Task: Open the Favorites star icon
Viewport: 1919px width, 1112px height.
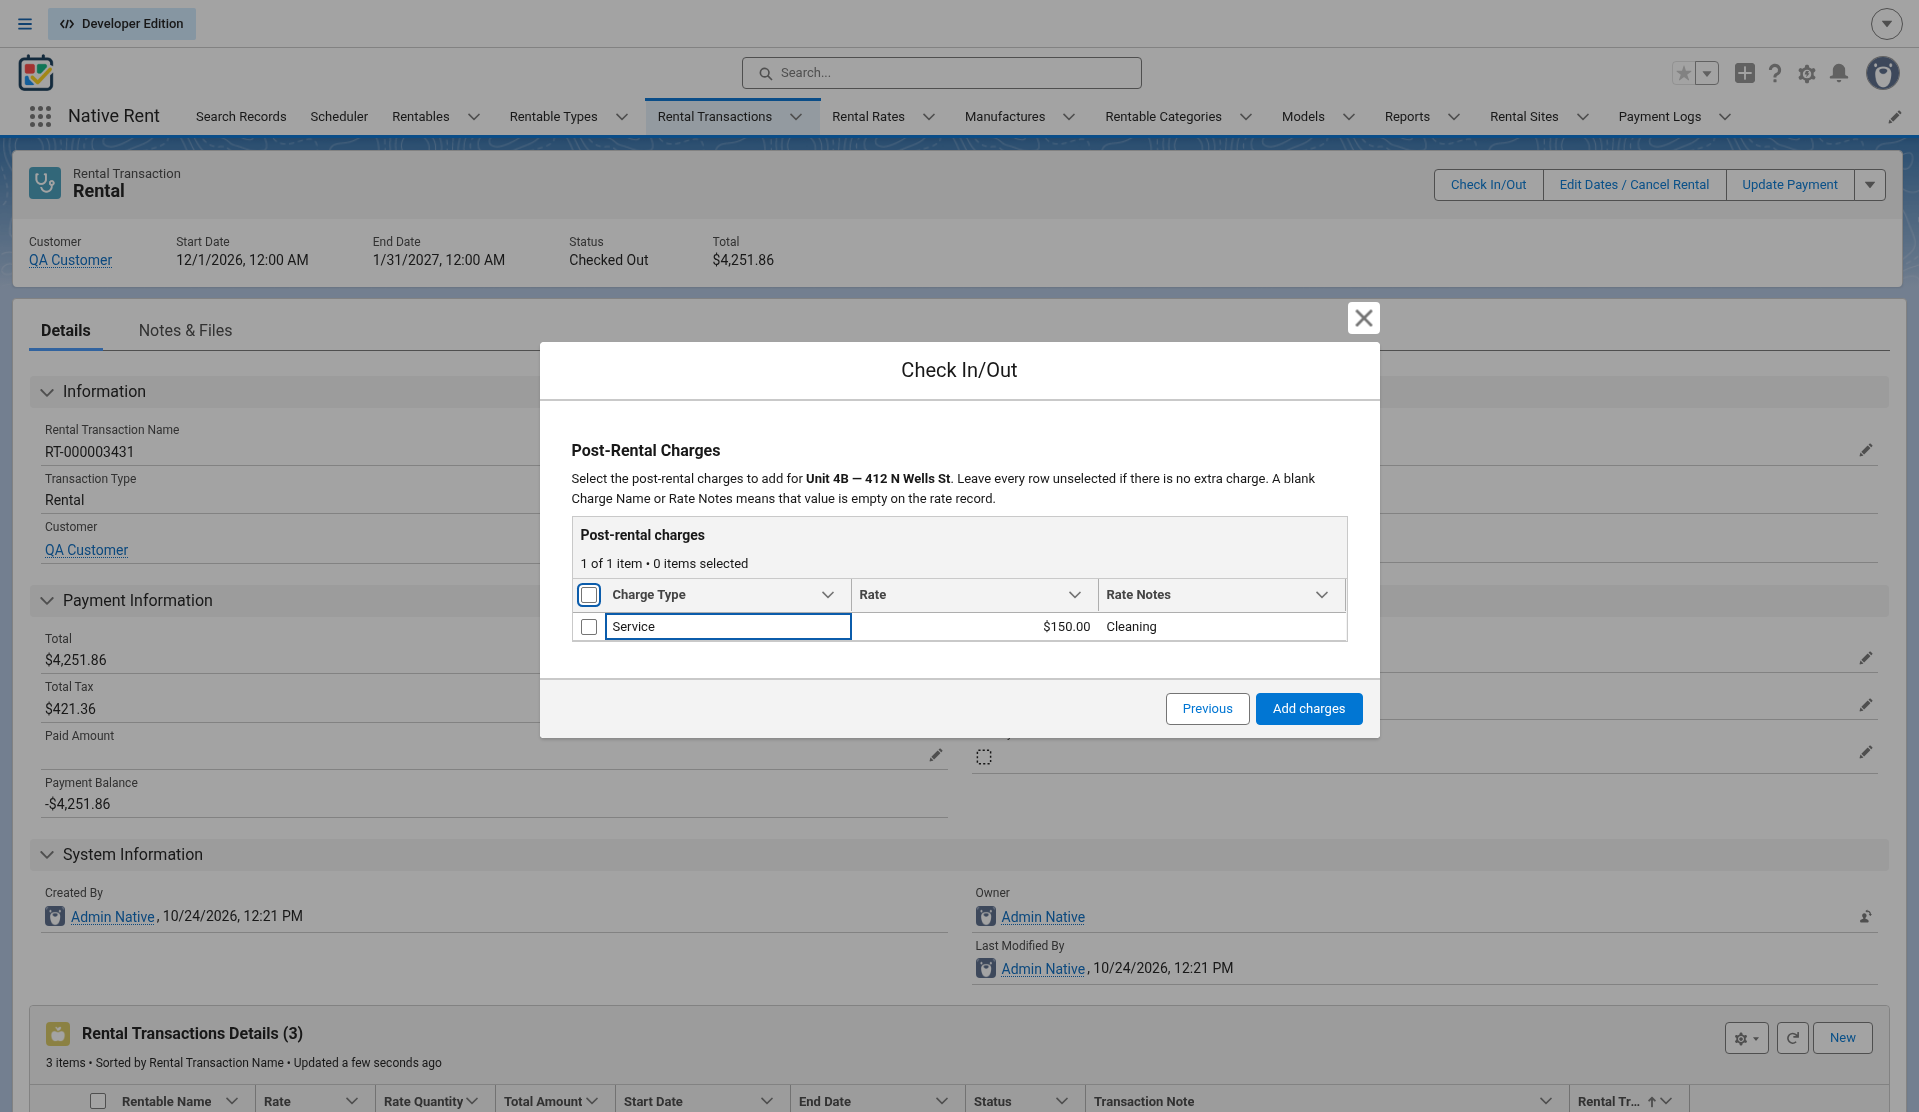Action: (1684, 73)
